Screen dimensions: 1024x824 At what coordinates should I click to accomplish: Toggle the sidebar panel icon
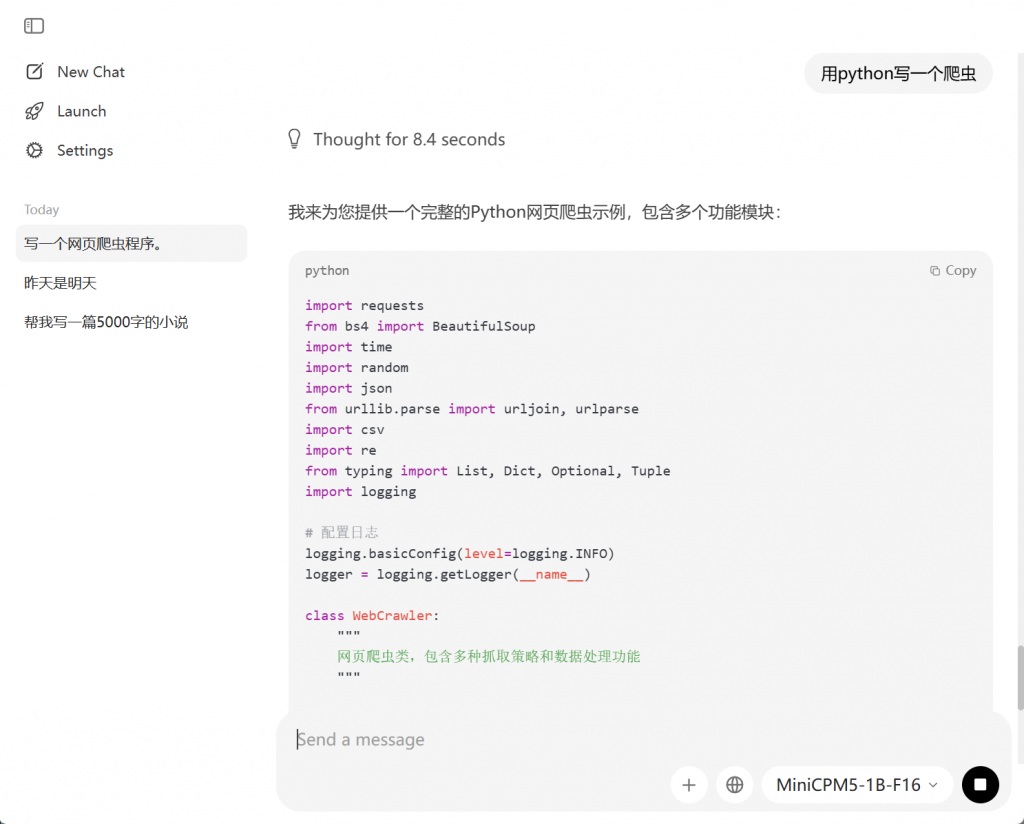coord(34,25)
